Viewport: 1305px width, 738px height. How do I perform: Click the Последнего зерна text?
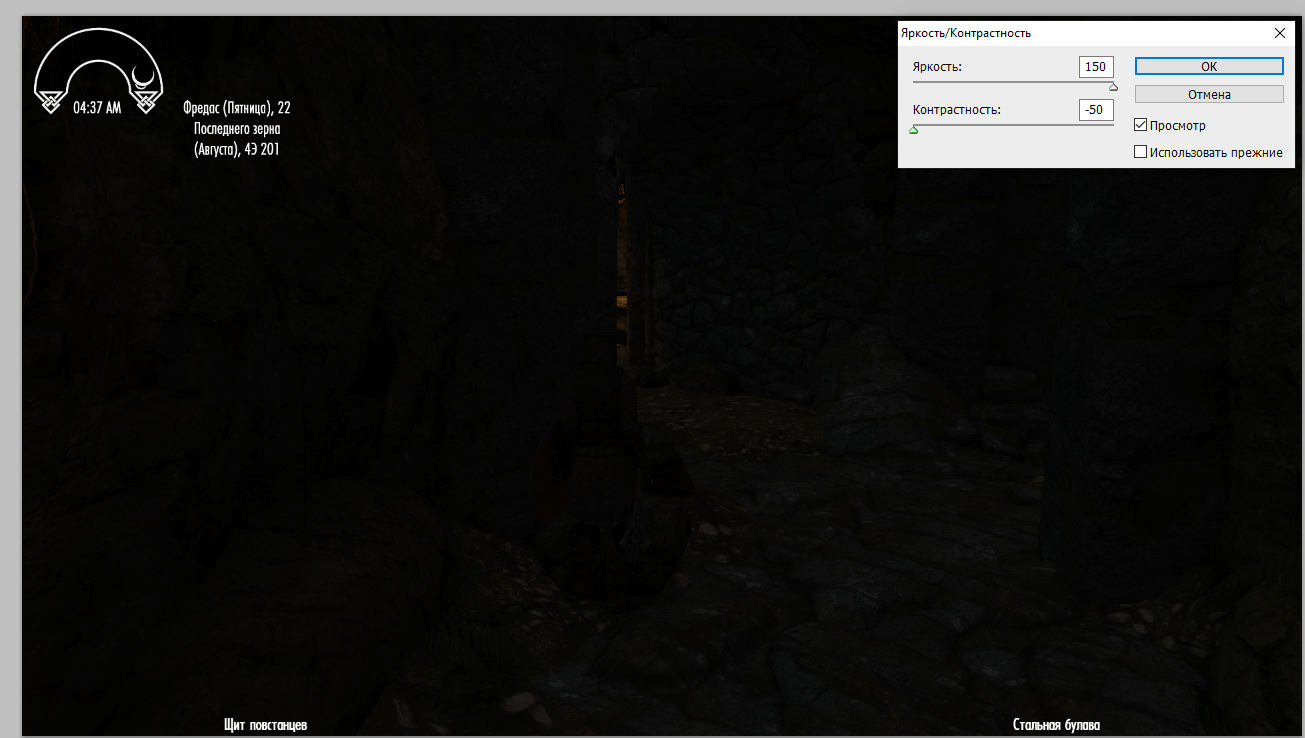(237, 129)
